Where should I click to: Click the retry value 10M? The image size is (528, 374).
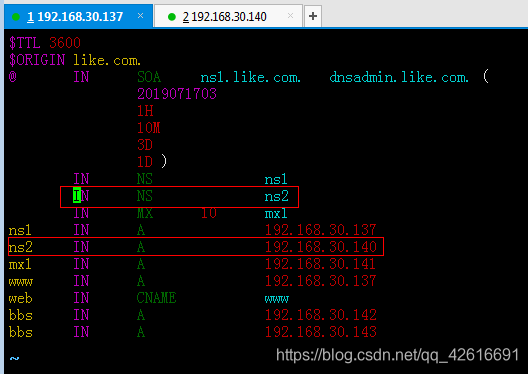coord(148,128)
